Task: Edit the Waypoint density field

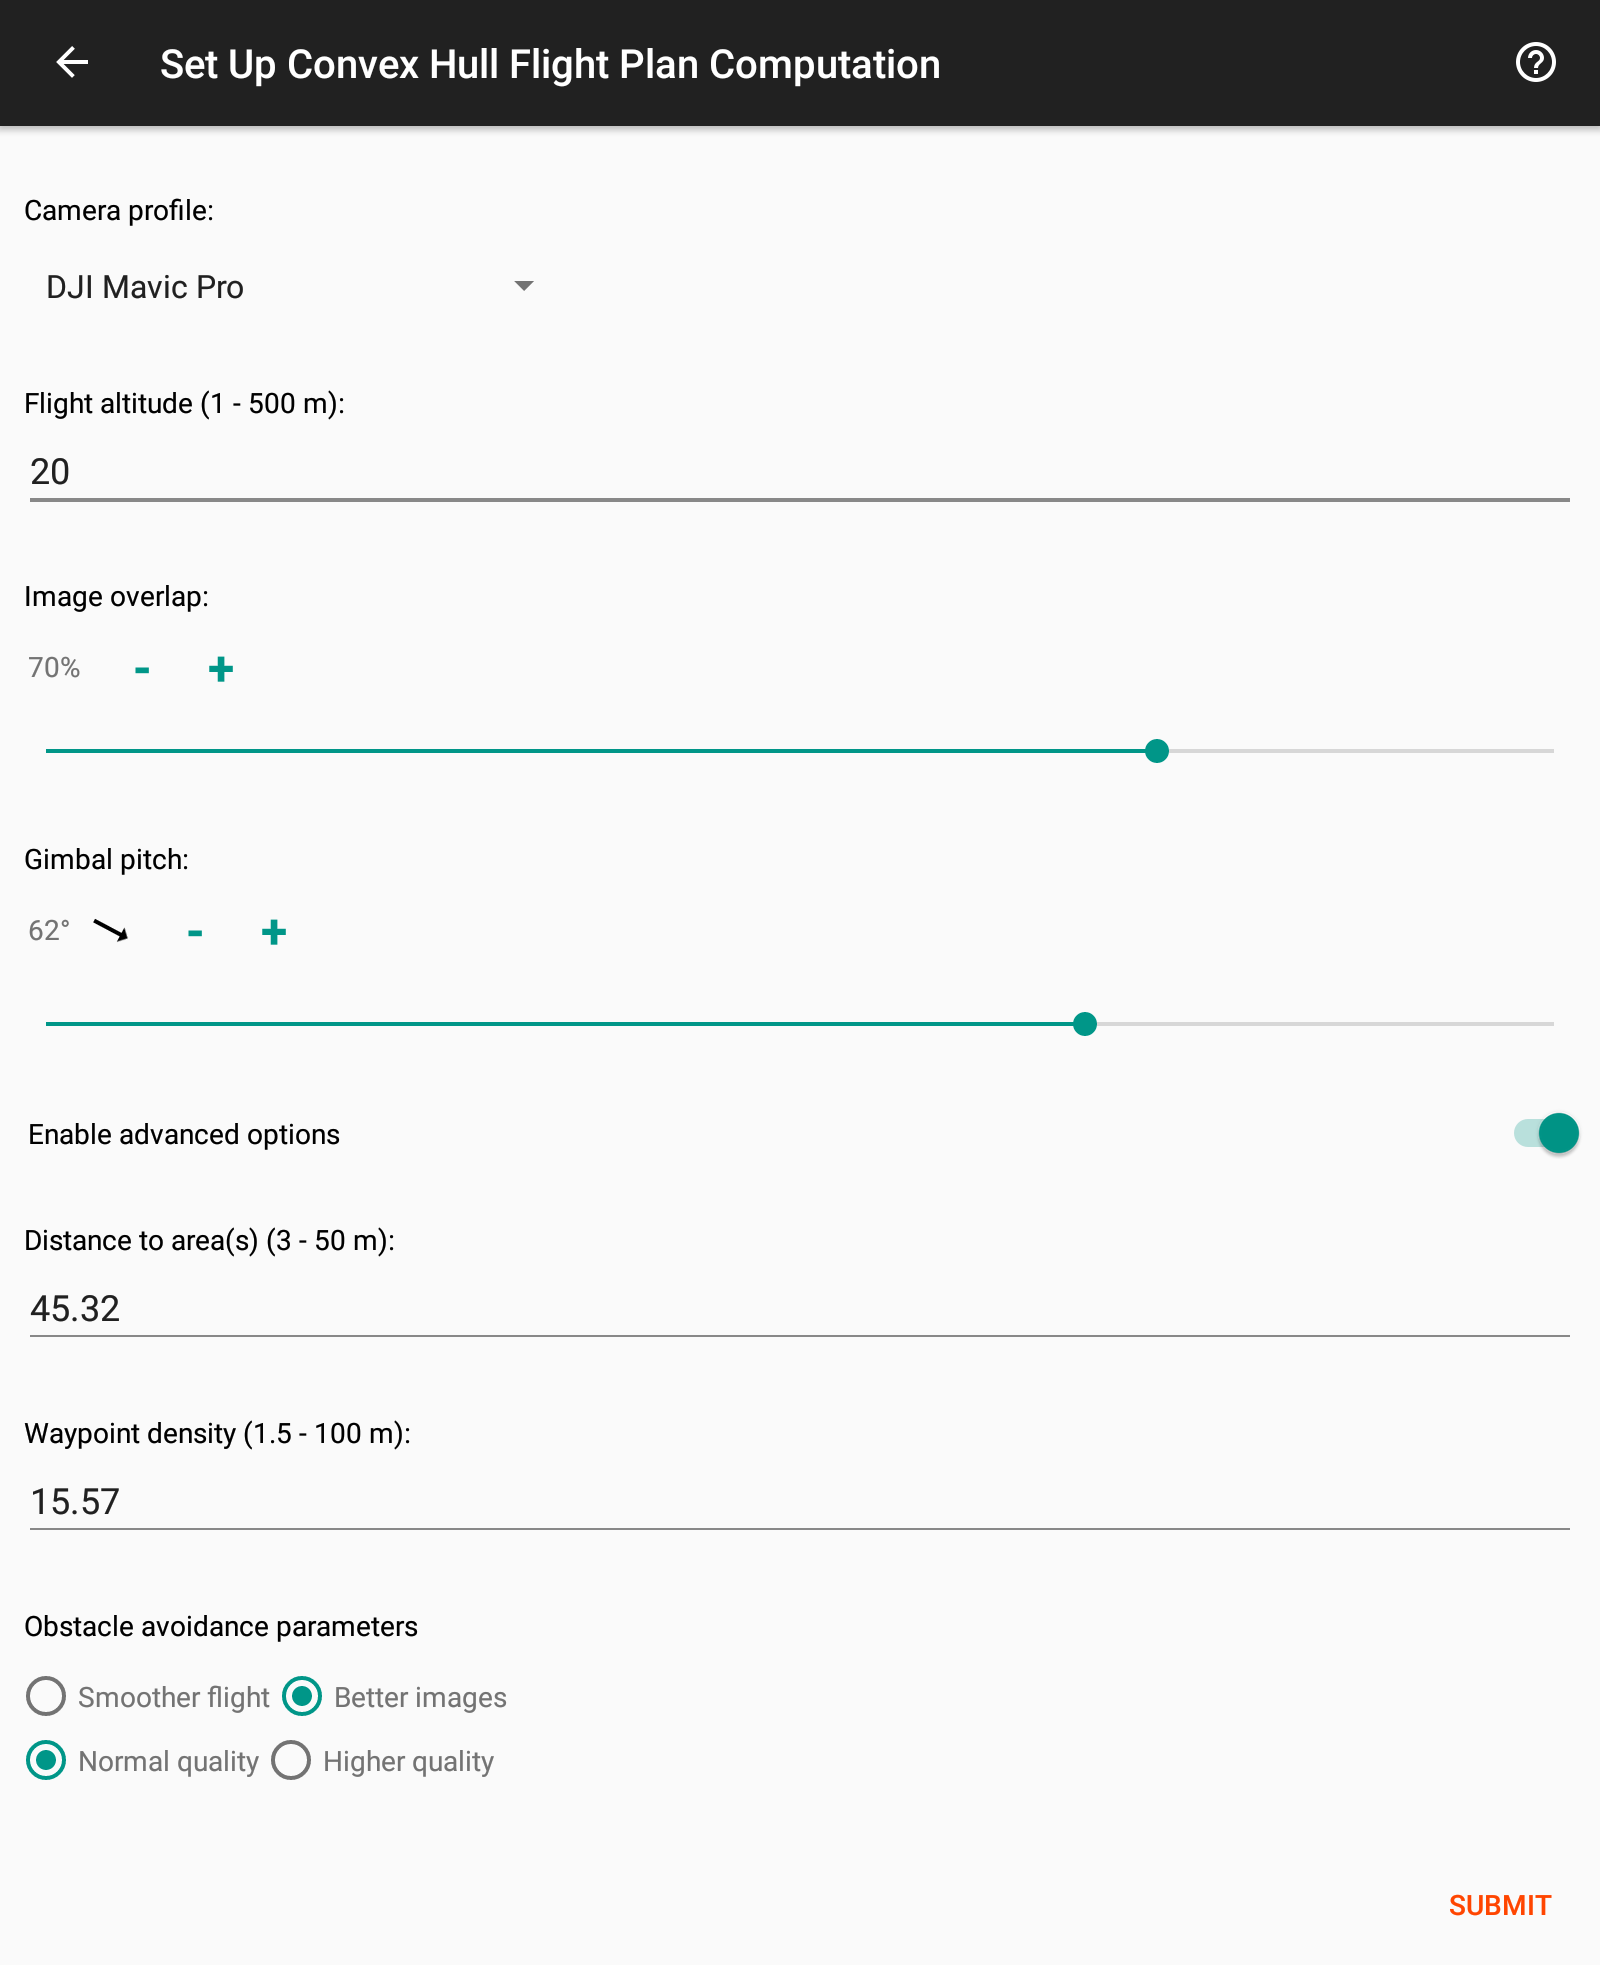Action: 800,1502
